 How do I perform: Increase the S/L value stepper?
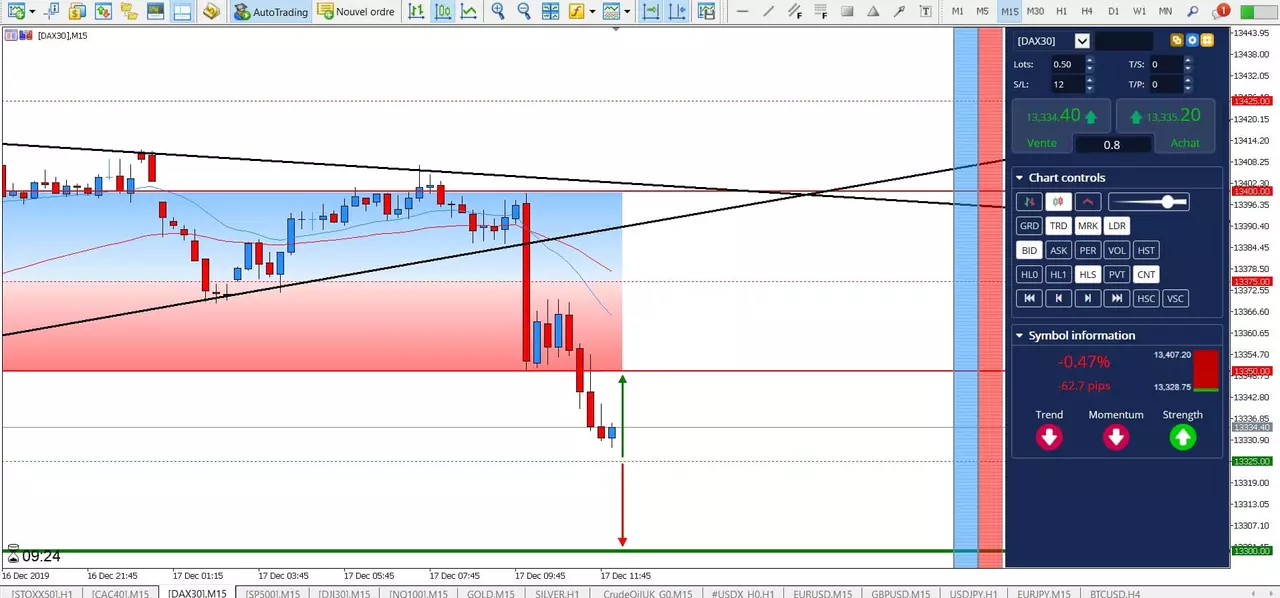pyautogui.click(x=1089, y=80)
